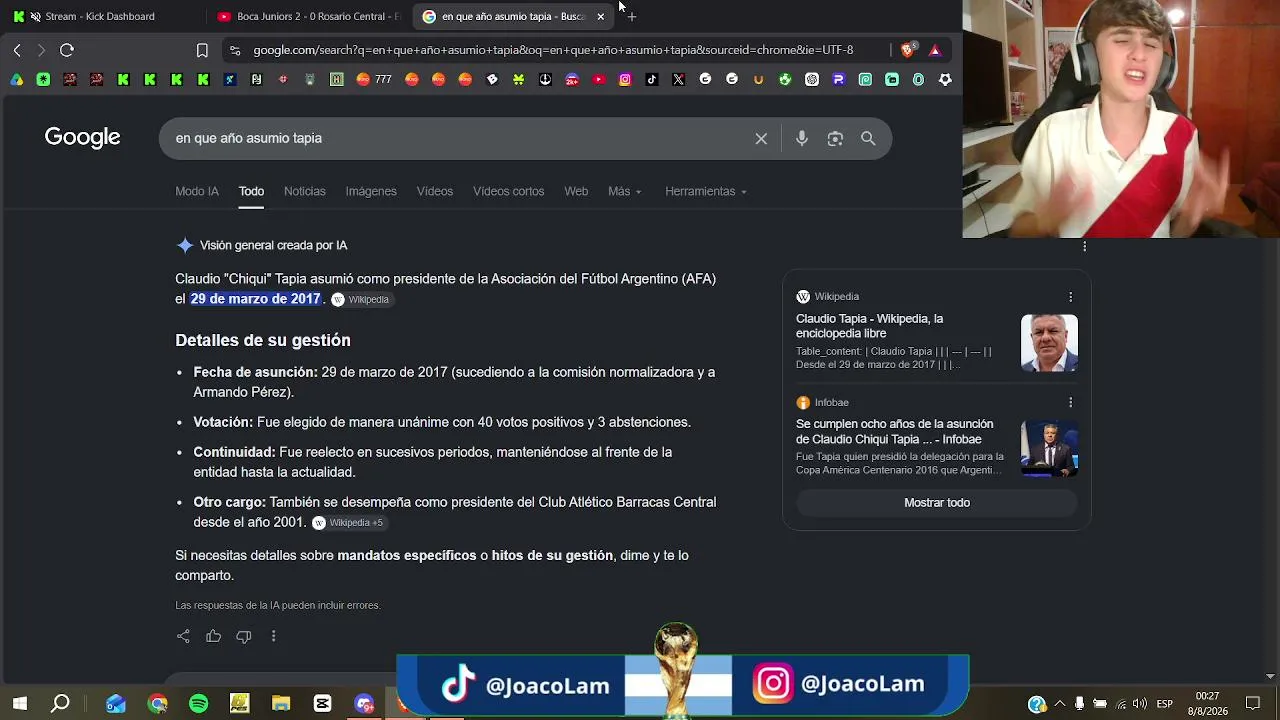Screen dimensions: 1280x720
Task: Open the Brave Shields lion icon
Action: (x=908, y=49)
